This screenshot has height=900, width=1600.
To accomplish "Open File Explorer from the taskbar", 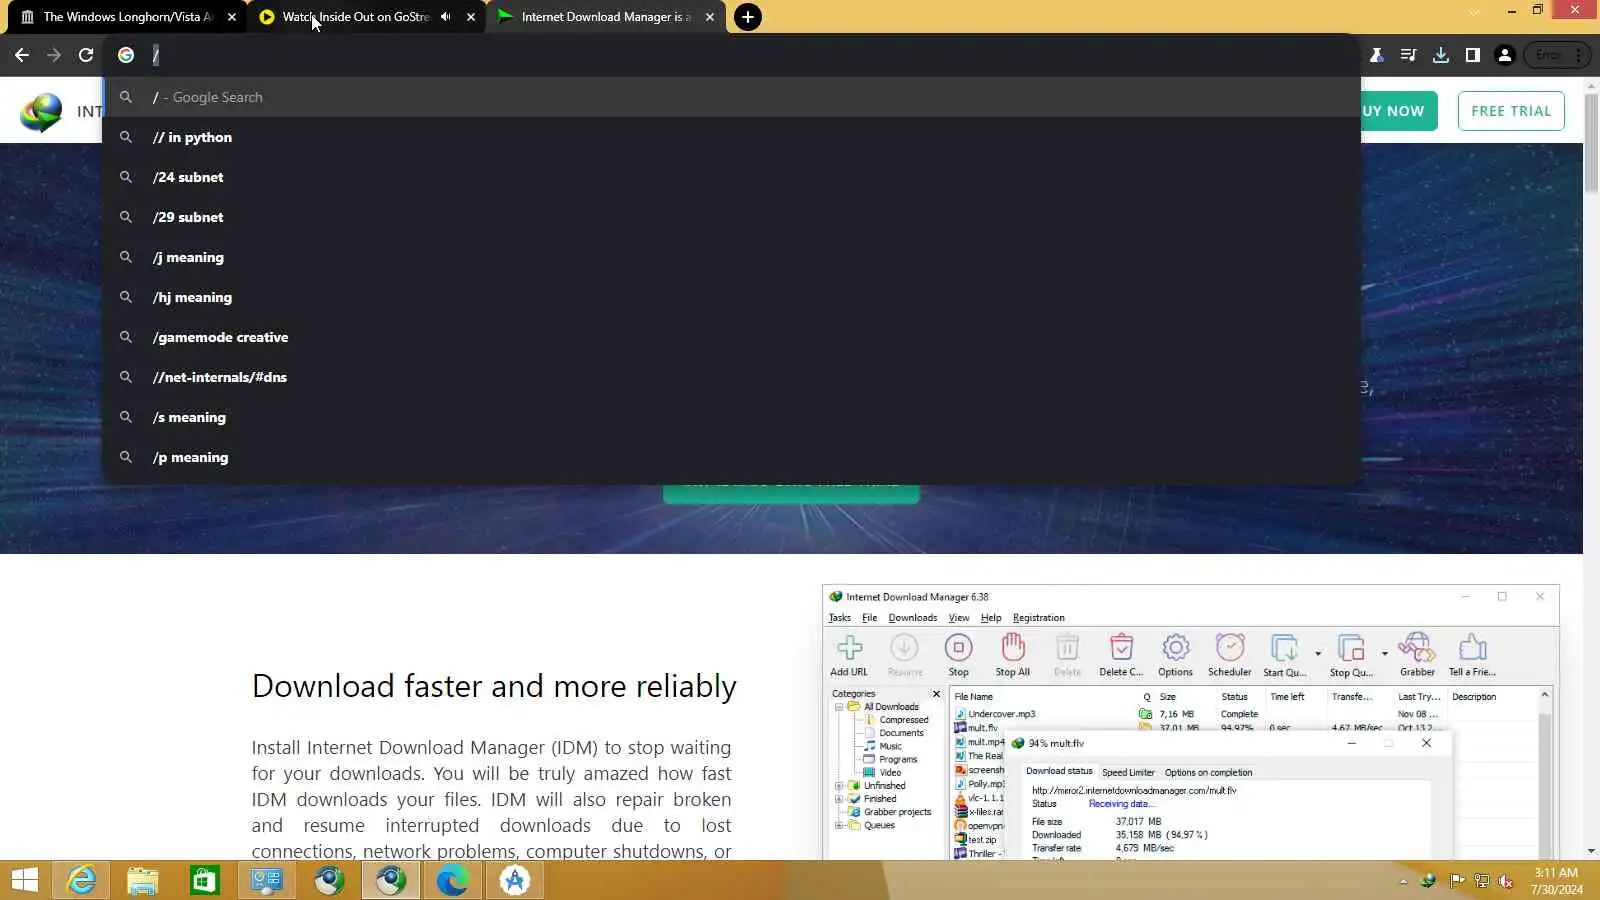I will [x=143, y=880].
